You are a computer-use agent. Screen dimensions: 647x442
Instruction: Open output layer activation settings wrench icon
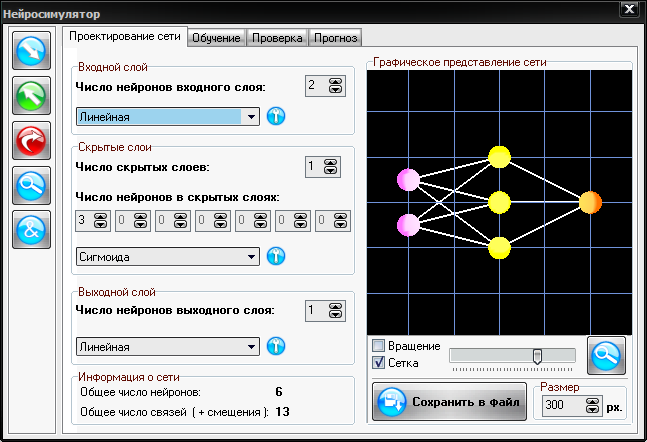tap(276, 347)
